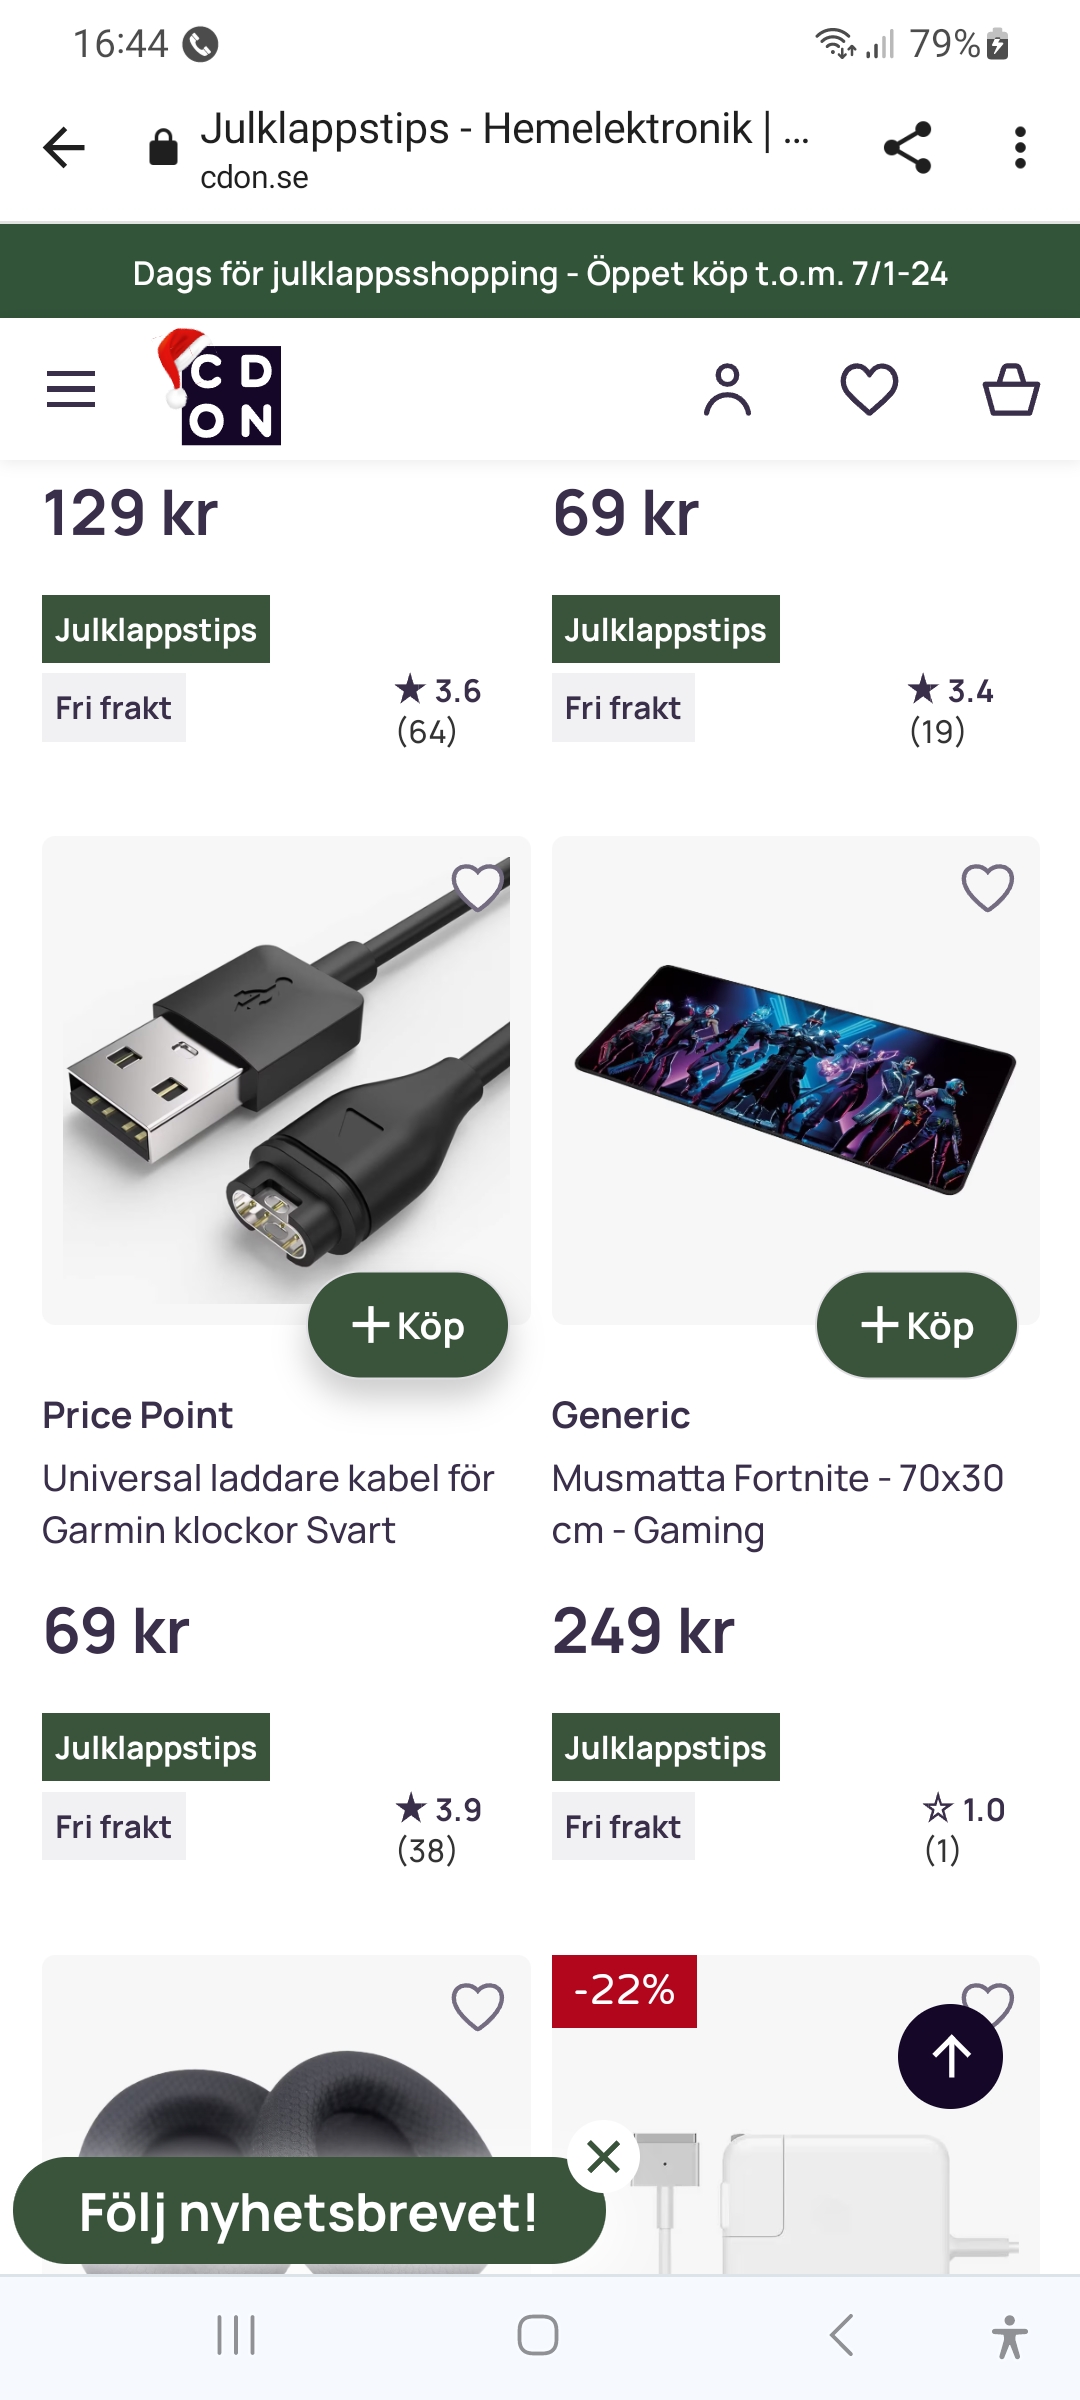Tap the green julklappsshopping promo banner
1080x2400 pixels.
click(x=540, y=273)
